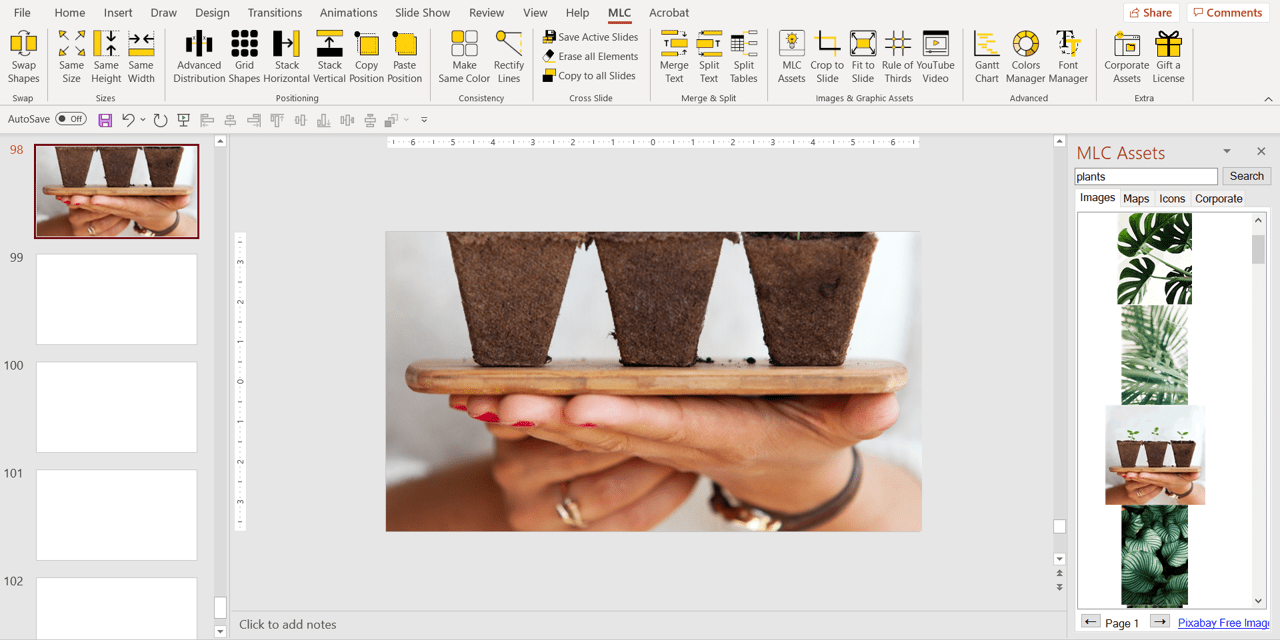1280x640 pixels.
Task: Switch to the Icons tab in MLC Assets
Action: pyautogui.click(x=1172, y=199)
